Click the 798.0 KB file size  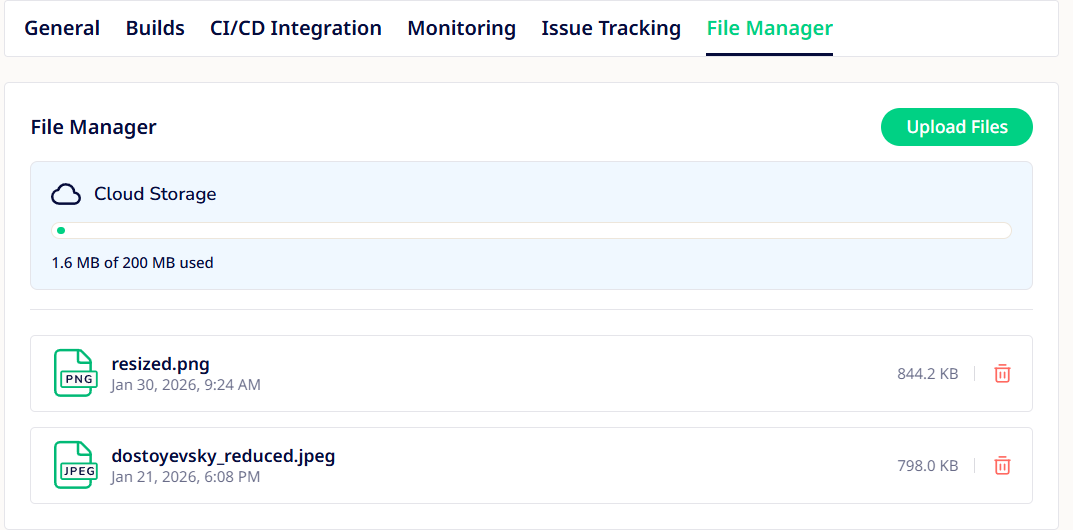coord(927,466)
